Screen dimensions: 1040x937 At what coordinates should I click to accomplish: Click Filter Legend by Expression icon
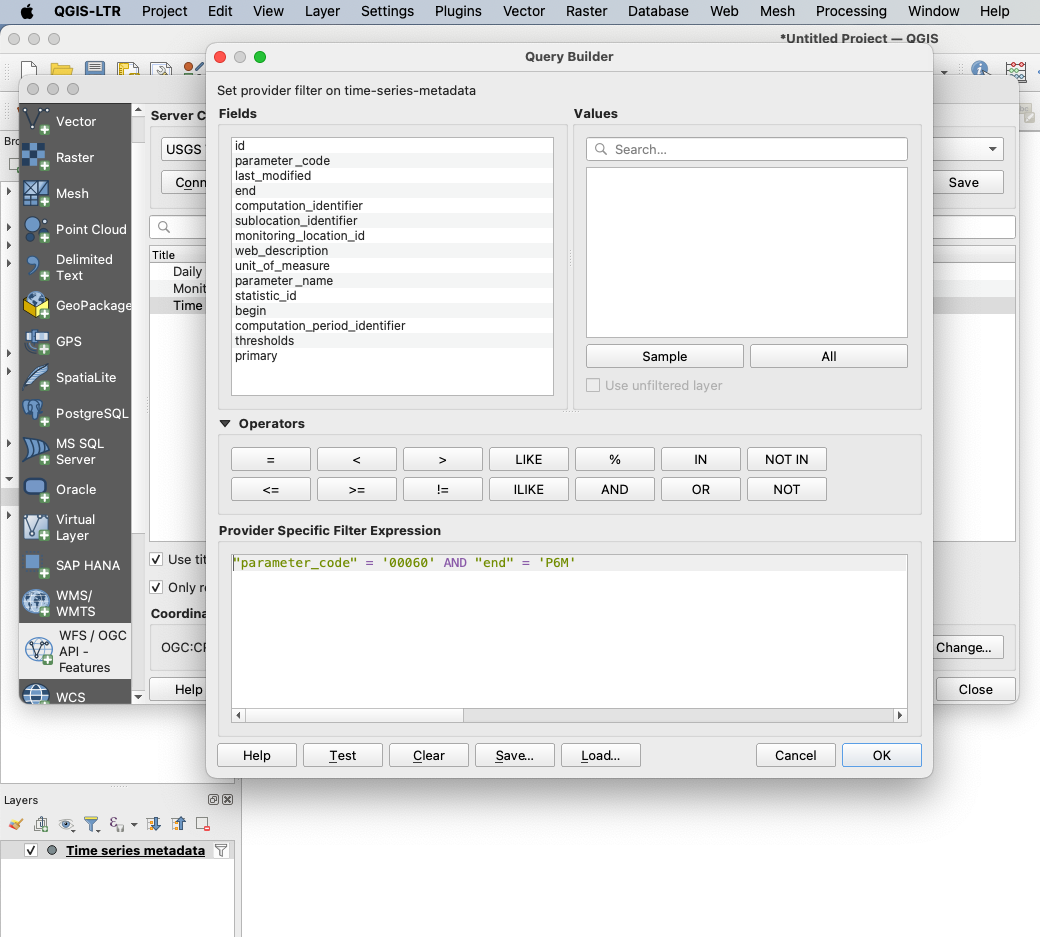click(117, 824)
